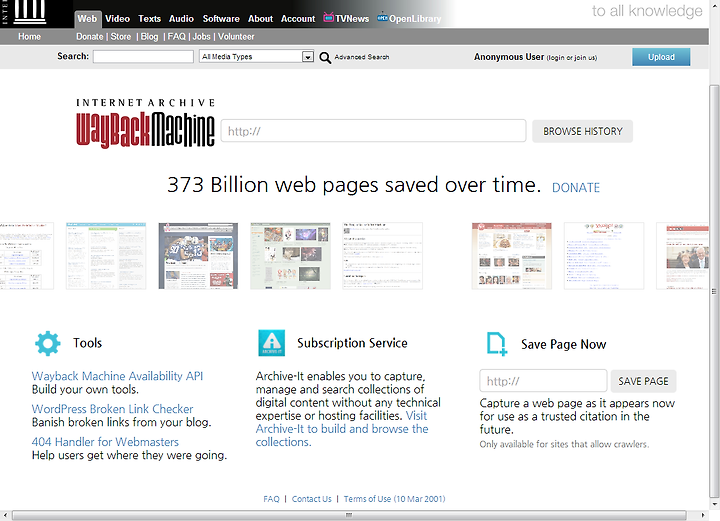Open the Account tab
This screenshot has width=720, height=521.
[298, 19]
